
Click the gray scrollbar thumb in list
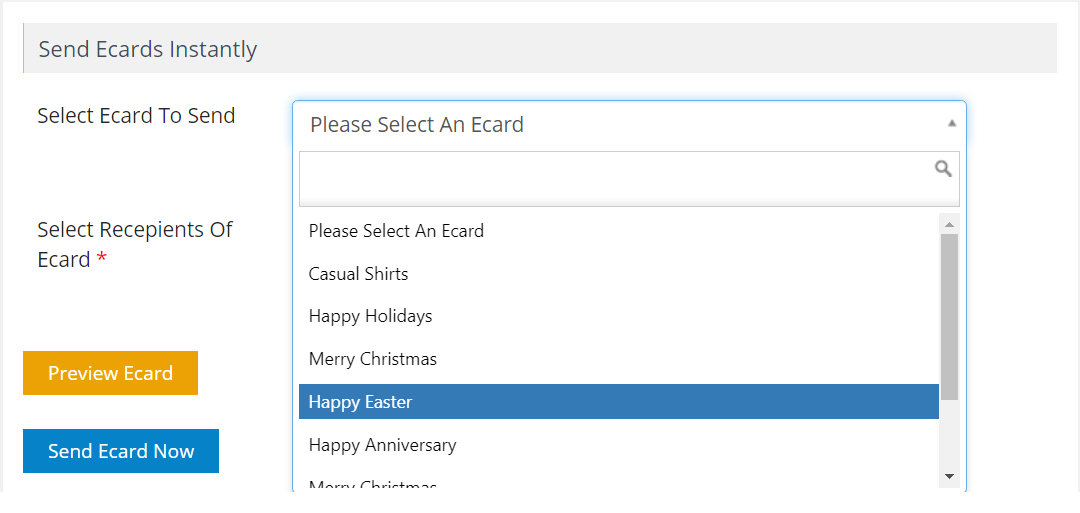[x=949, y=317]
